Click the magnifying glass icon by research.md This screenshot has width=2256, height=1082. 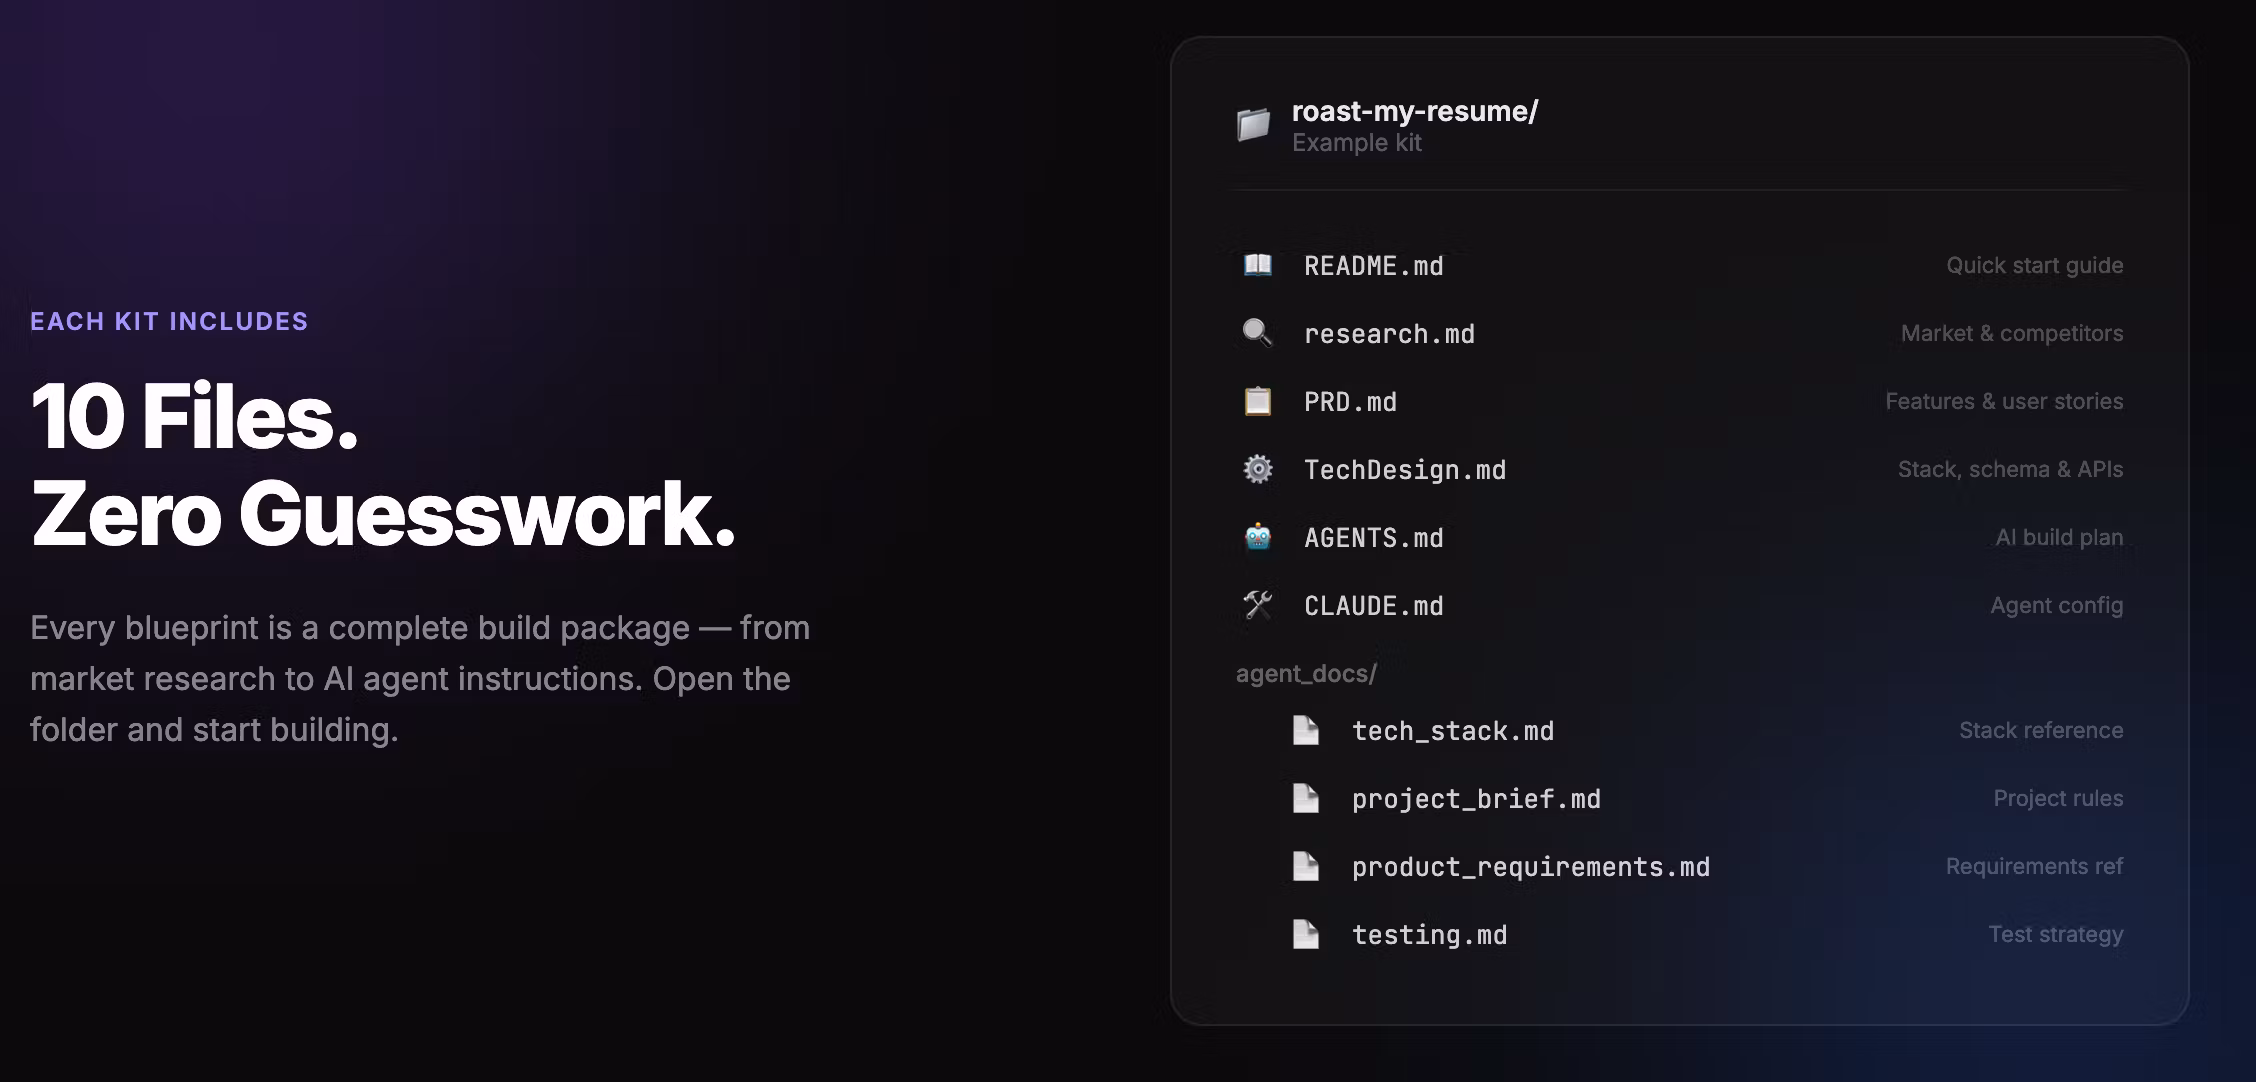coord(1257,333)
